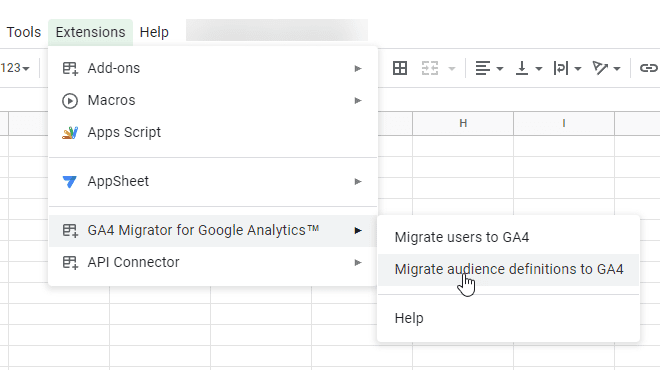Choose Migrate audience definitions to GA4

508,269
